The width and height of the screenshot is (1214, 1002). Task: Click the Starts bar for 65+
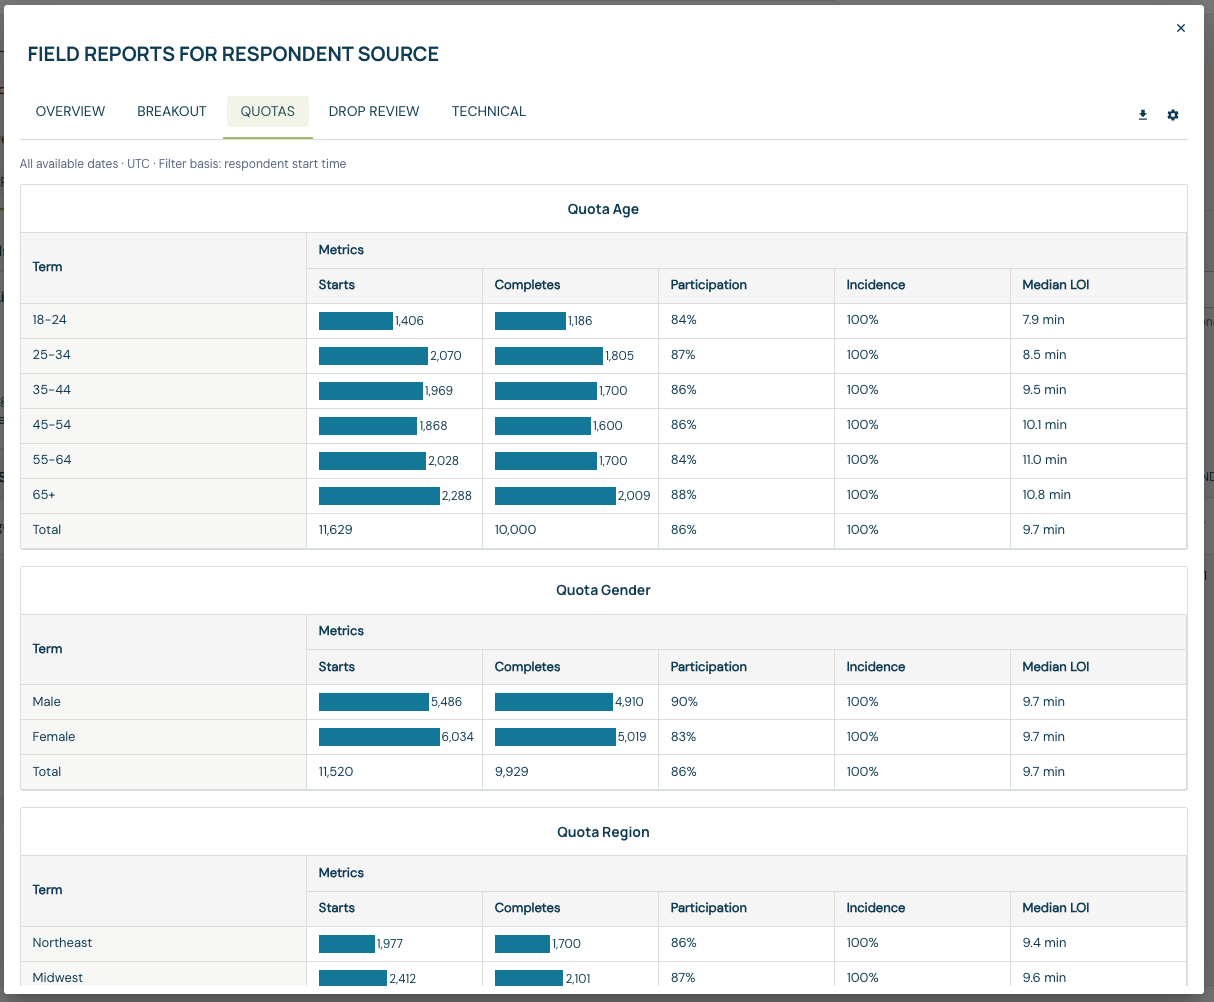point(379,496)
